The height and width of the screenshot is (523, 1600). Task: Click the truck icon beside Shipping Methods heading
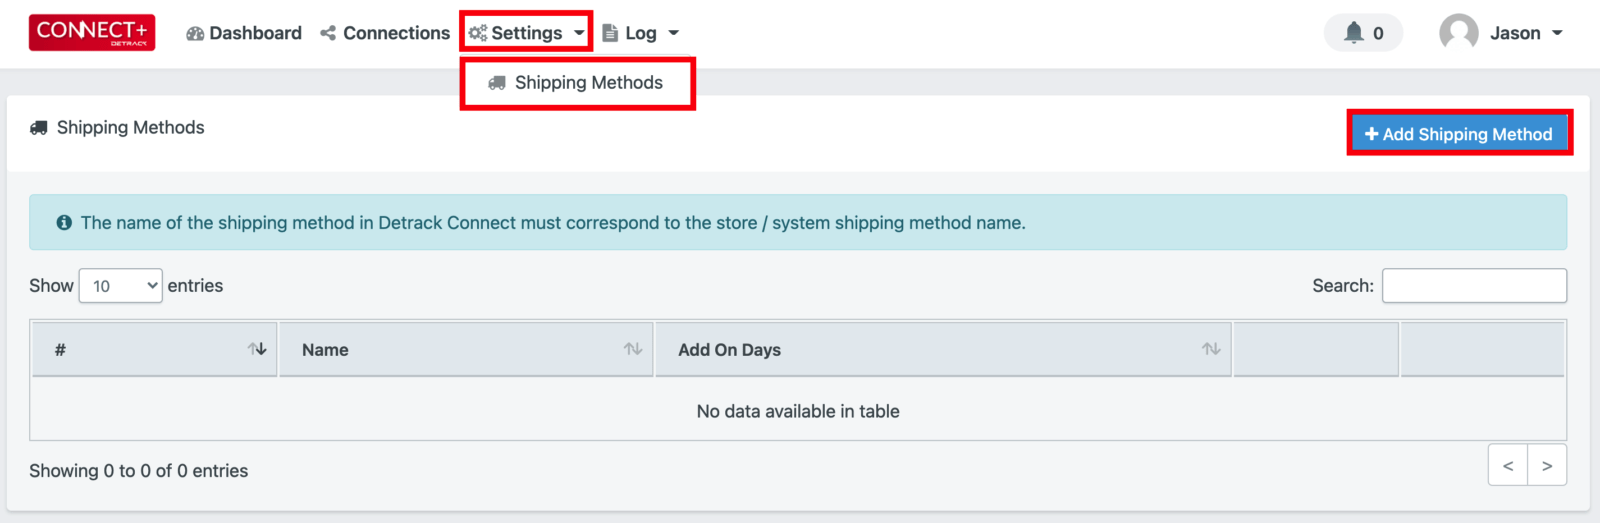click(39, 128)
